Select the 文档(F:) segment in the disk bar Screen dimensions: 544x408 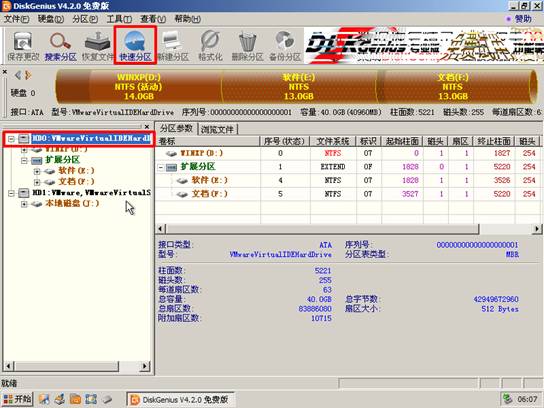coord(453,87)
